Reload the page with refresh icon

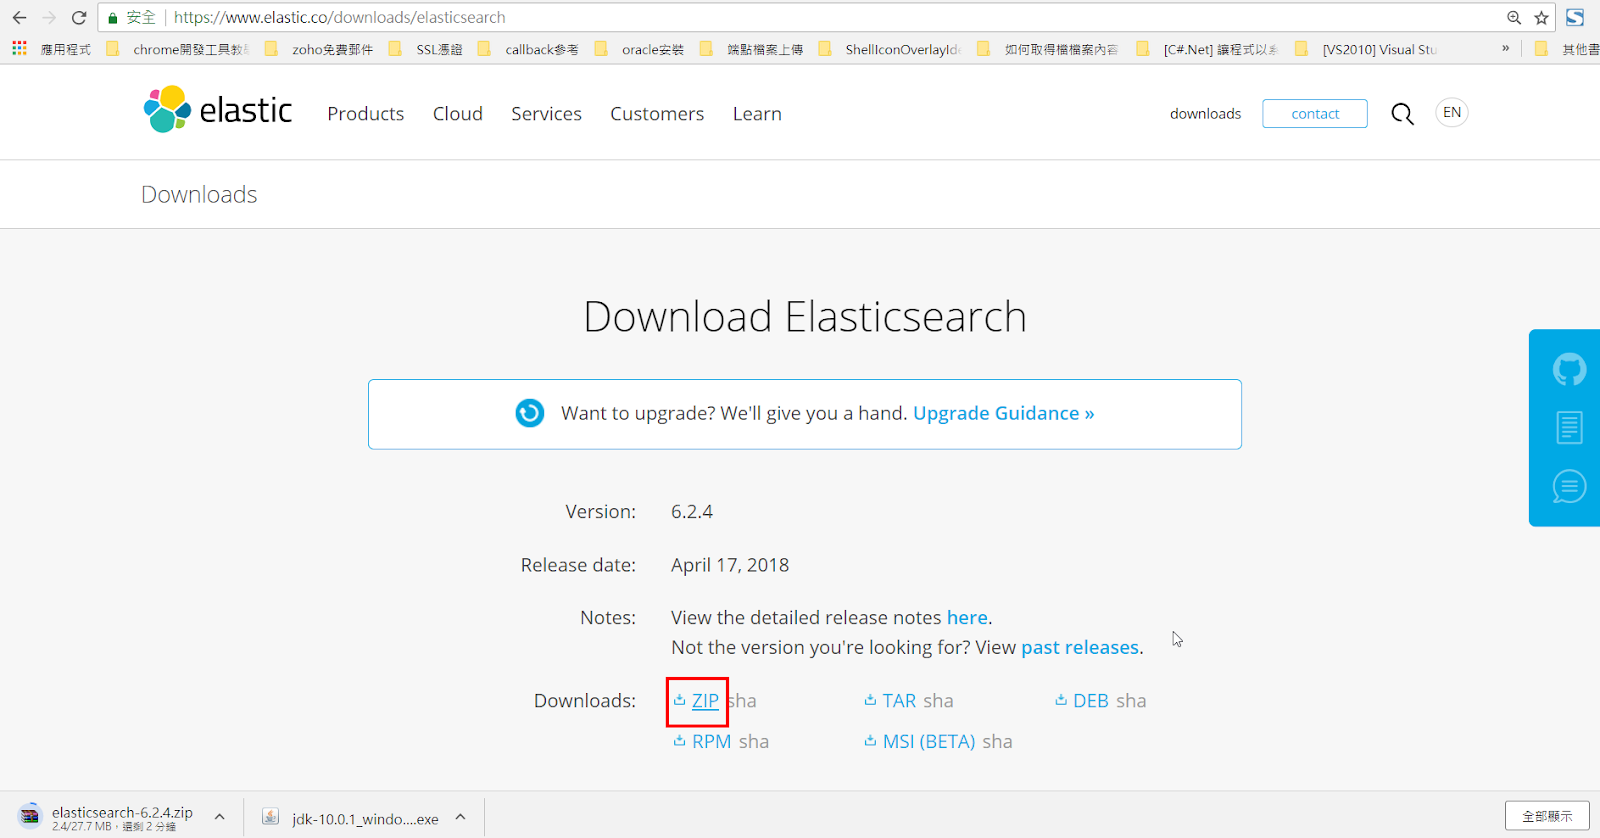tap(79, 18)
